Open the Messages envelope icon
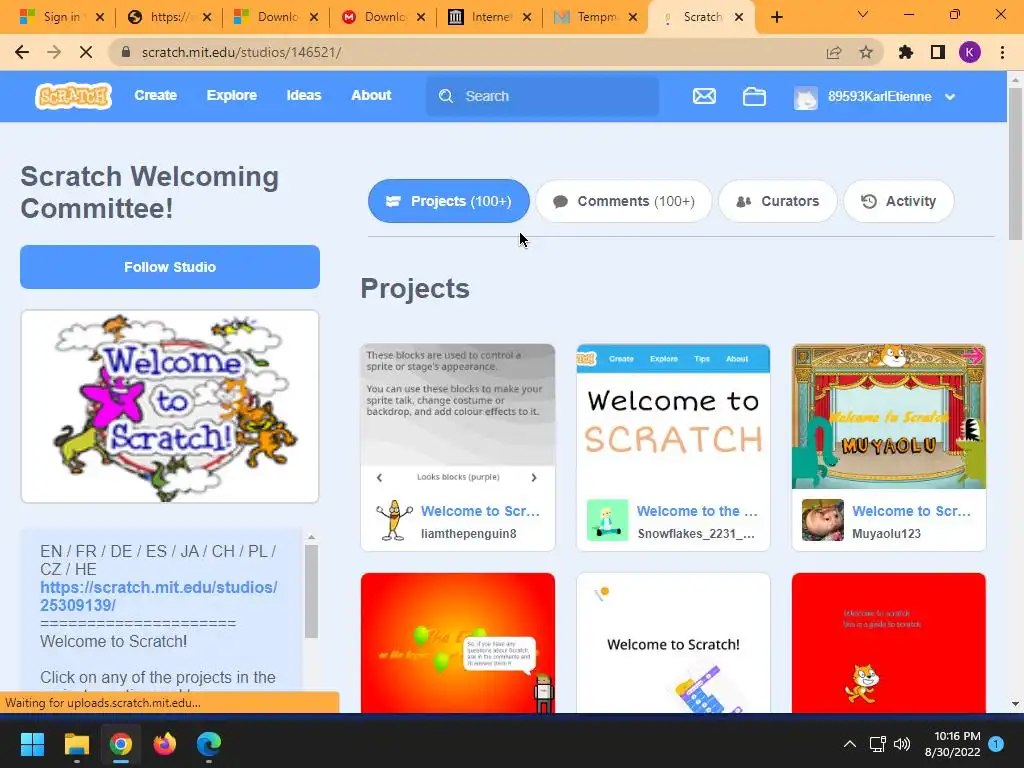This screenshot has width=1024, height=768. tap(704, 96)
